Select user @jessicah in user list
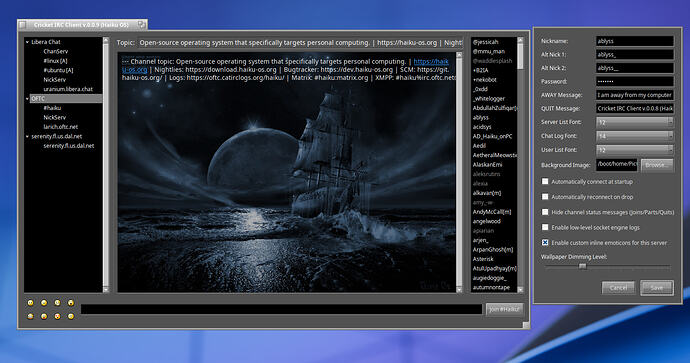Viewport: 690px width, 363px height. pos(486,42)
